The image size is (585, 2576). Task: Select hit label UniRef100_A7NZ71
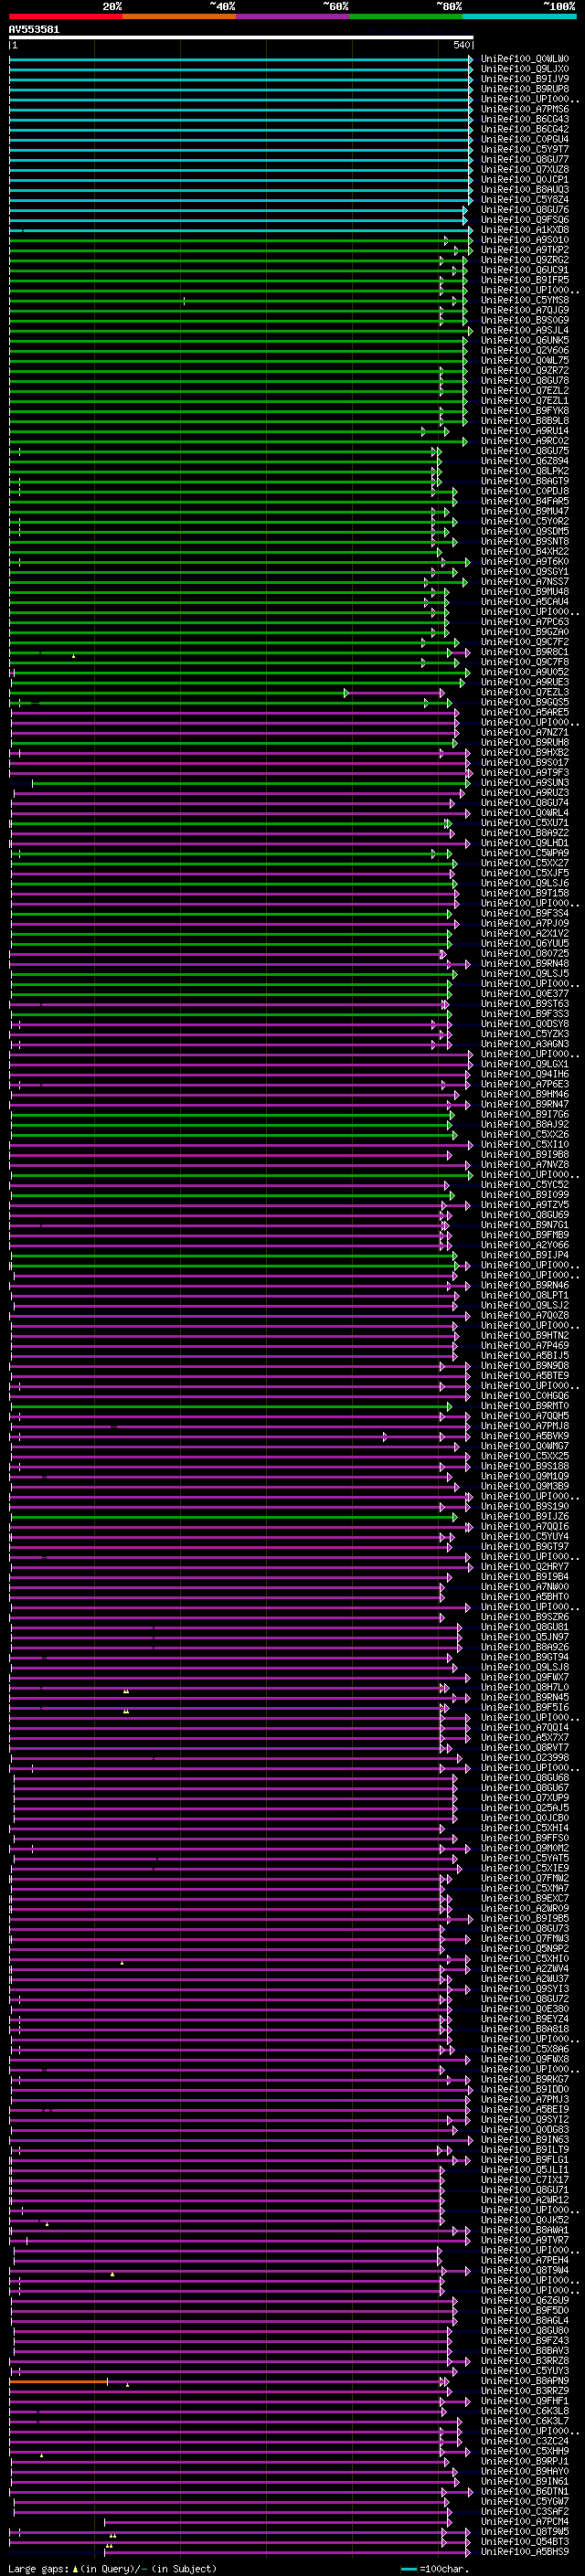(525, 732)
